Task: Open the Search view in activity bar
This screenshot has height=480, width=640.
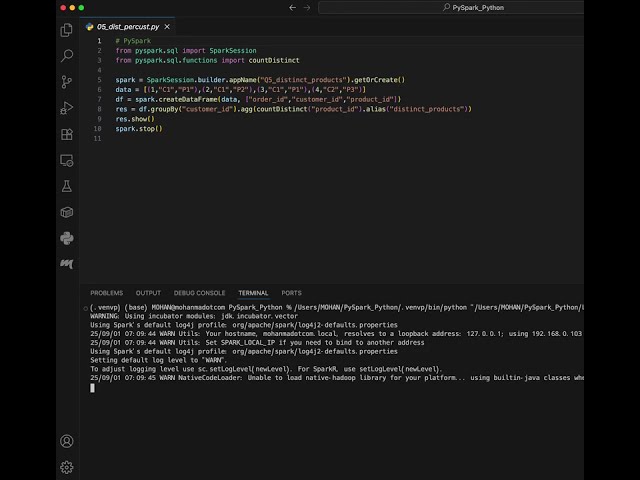Action: [67, 56]
